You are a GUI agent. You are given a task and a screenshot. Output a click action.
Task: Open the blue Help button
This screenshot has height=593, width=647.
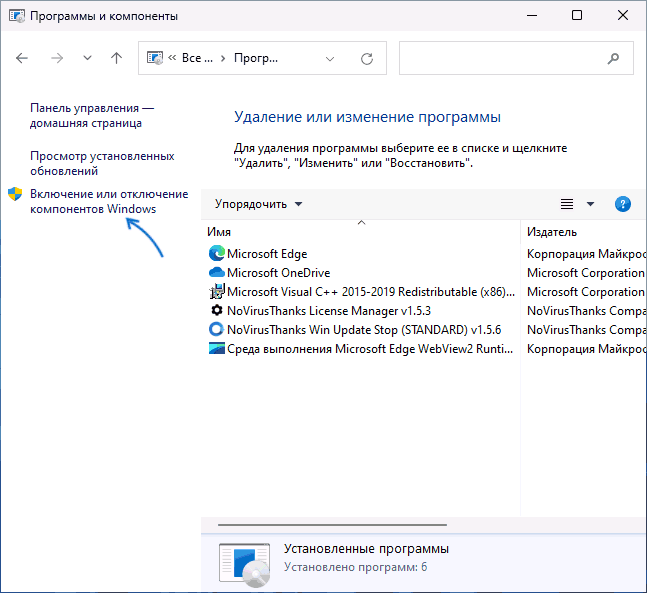[x=622, y=204]
